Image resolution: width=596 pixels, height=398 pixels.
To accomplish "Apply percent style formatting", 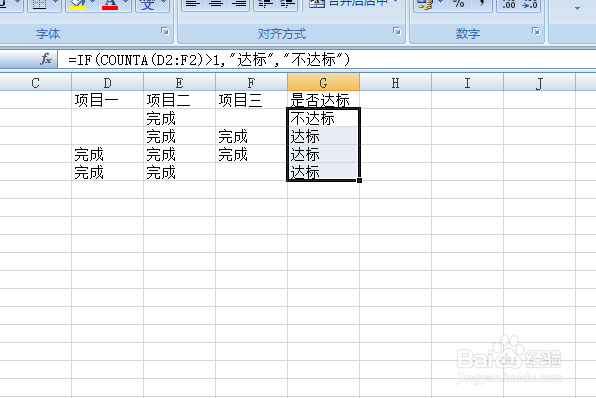I will (459, 5).
